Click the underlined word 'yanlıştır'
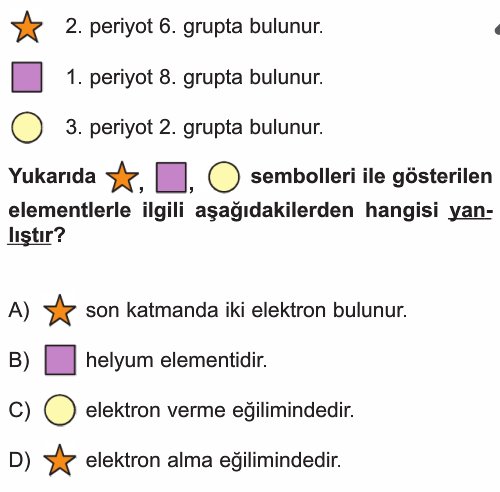 [470, 211]
